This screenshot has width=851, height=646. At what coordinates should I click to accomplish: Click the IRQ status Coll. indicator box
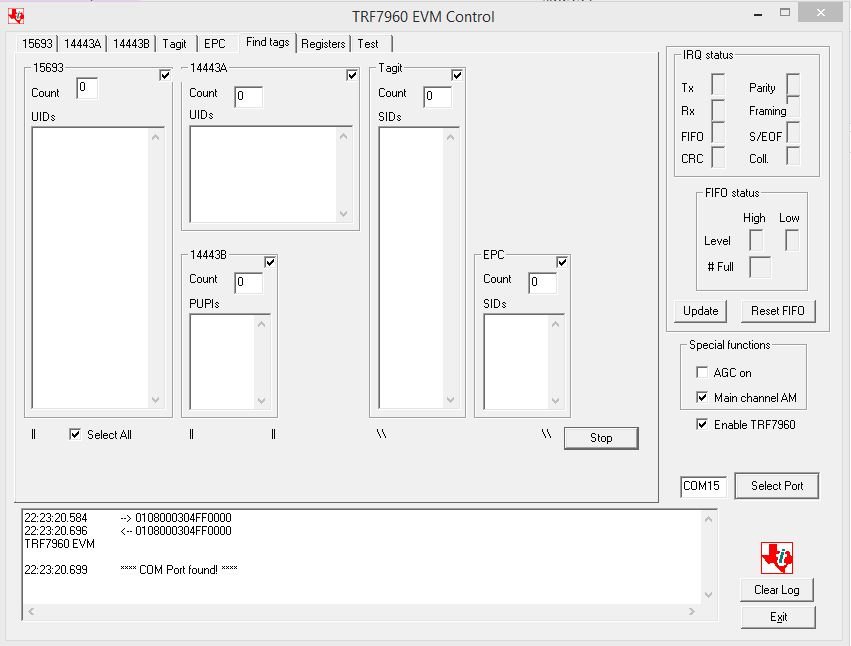click(793, 156)
